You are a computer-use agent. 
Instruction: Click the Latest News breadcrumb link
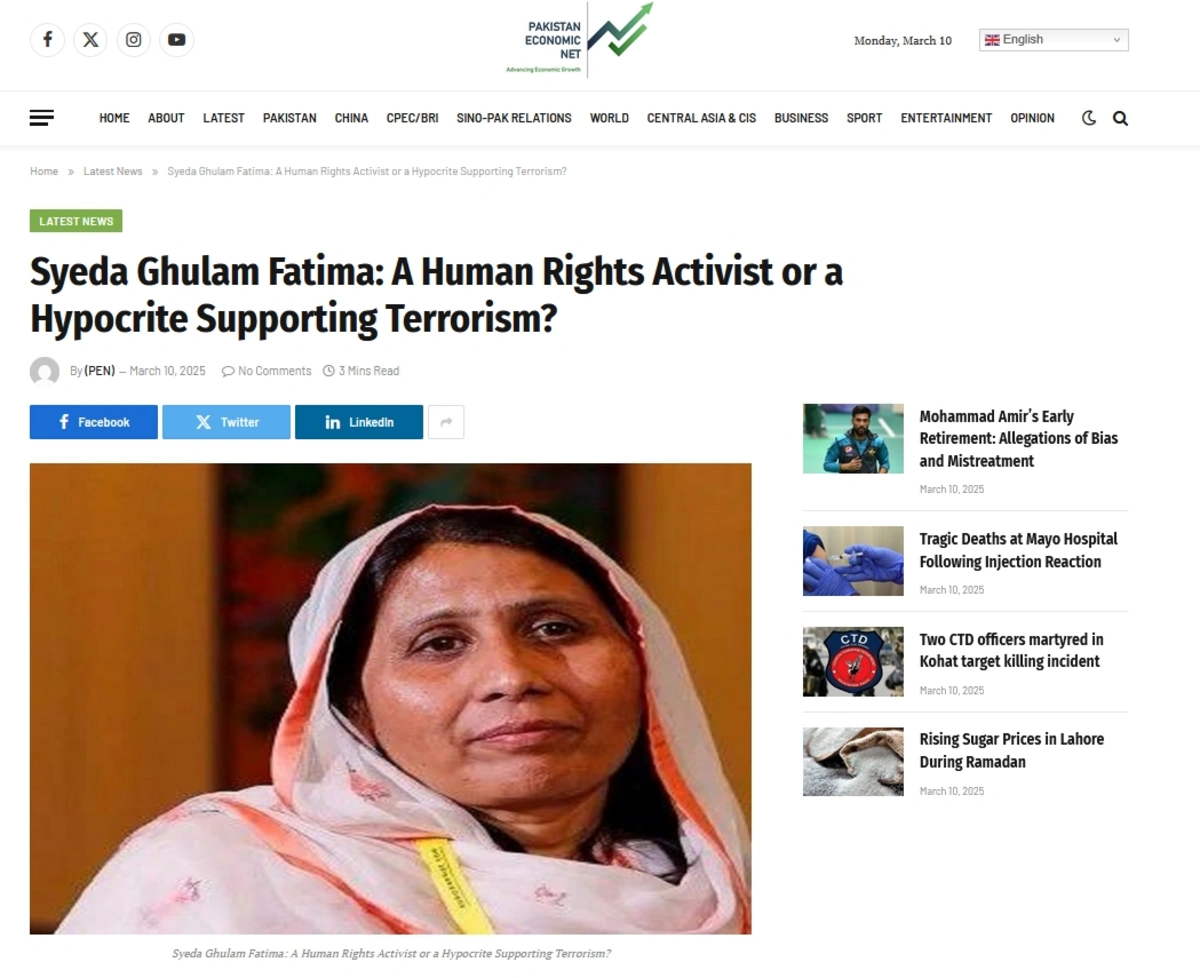(x=113, y=172)
